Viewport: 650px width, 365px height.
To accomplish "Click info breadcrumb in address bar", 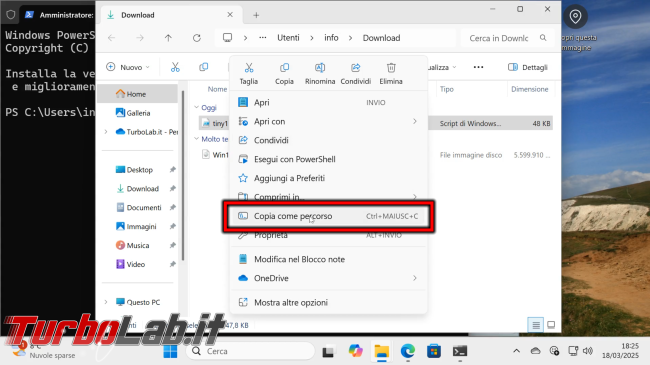I will (331, 38).
